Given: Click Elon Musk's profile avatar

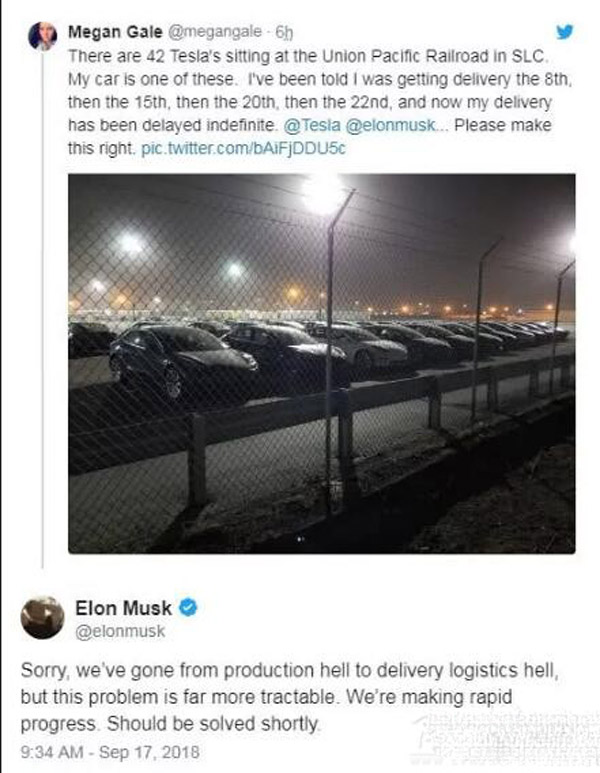Looking at the screenshot, I should point(43,617).
